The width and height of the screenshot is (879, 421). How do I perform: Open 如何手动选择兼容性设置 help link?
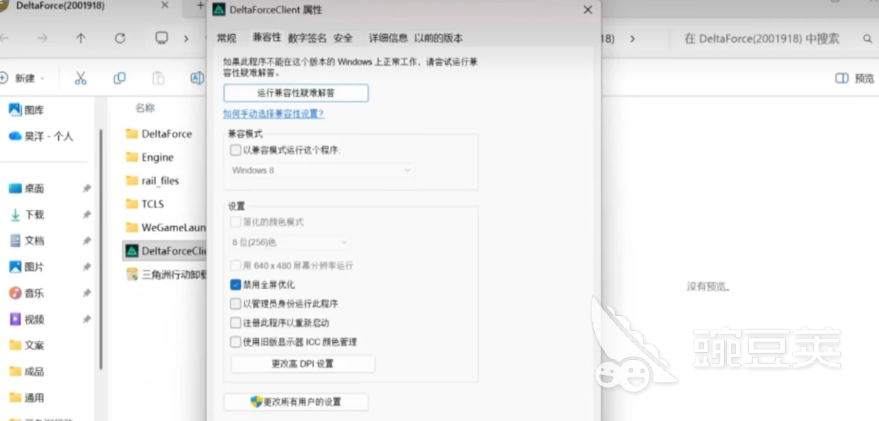(273, 114)
